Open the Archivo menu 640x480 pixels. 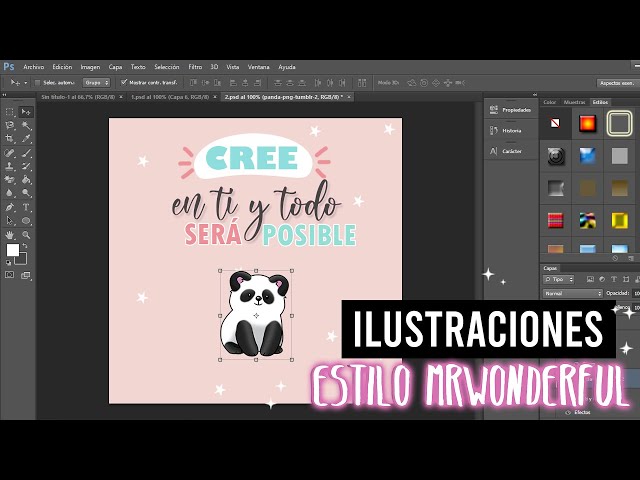33,67
